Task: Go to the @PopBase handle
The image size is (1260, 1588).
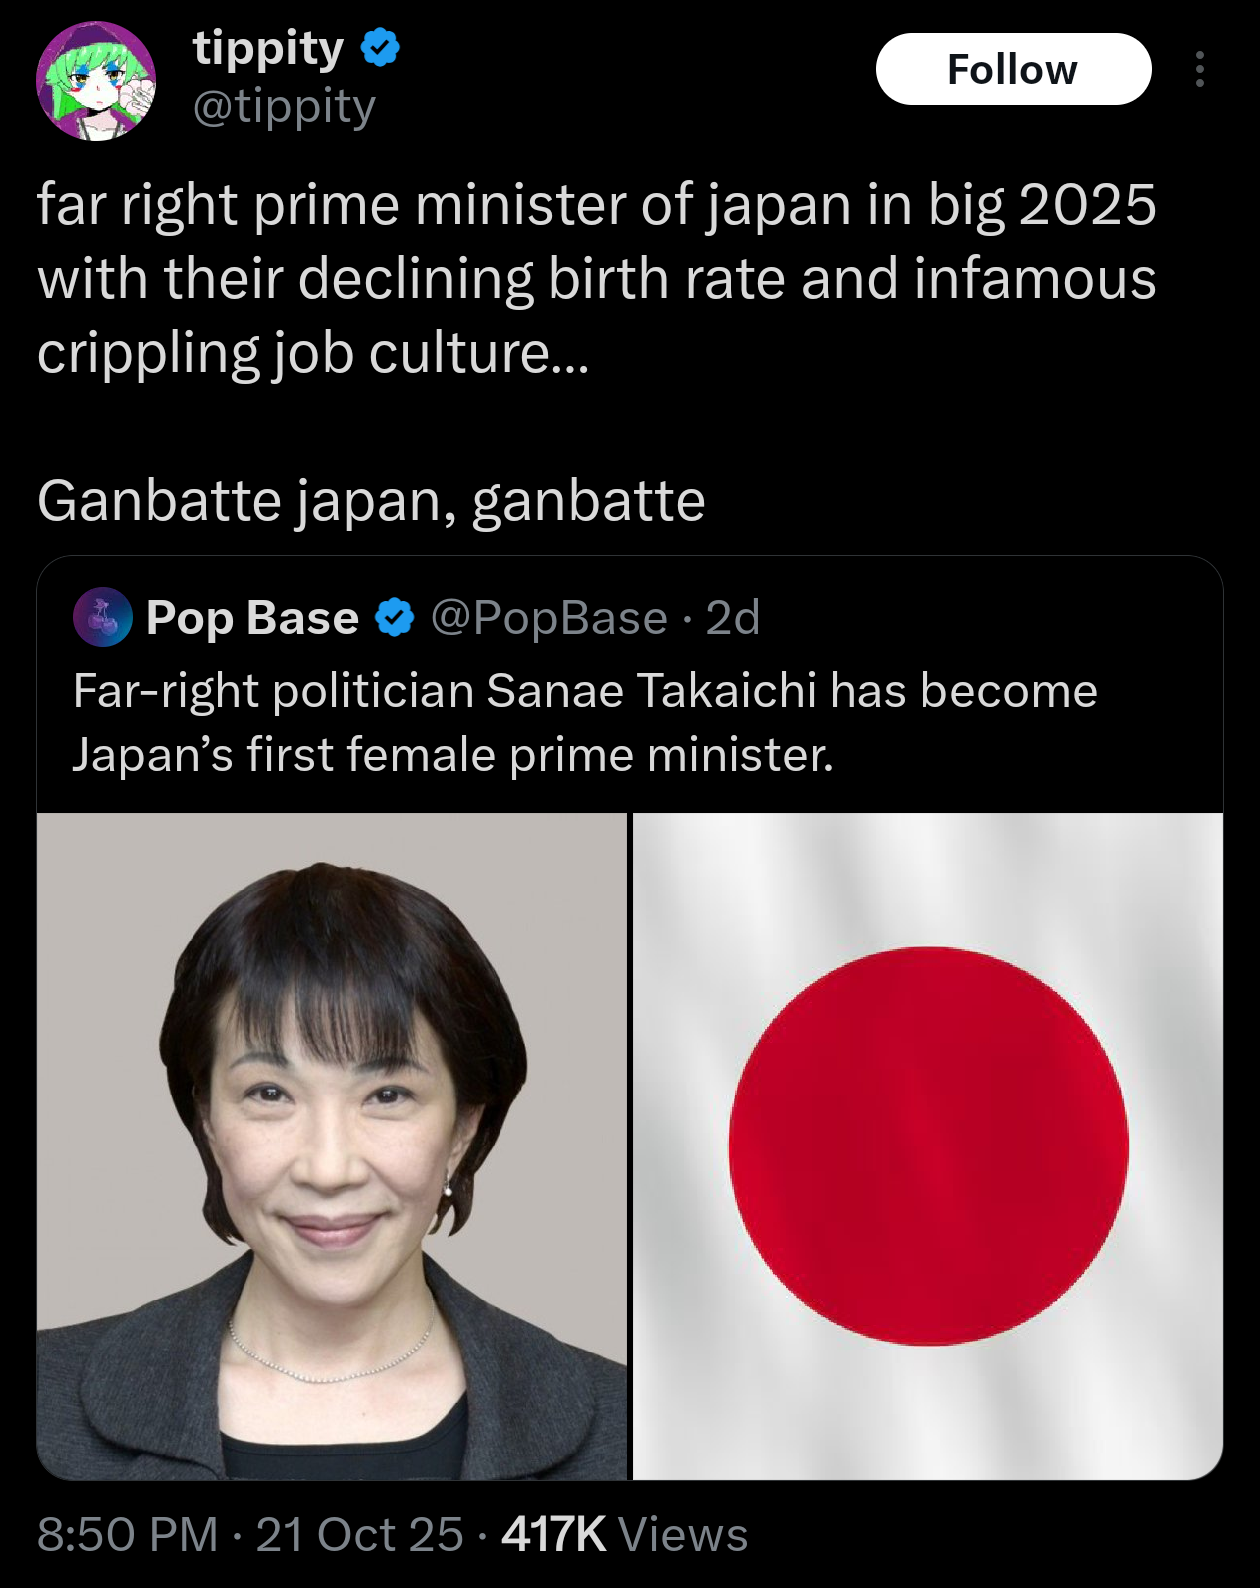Action: 549,618
